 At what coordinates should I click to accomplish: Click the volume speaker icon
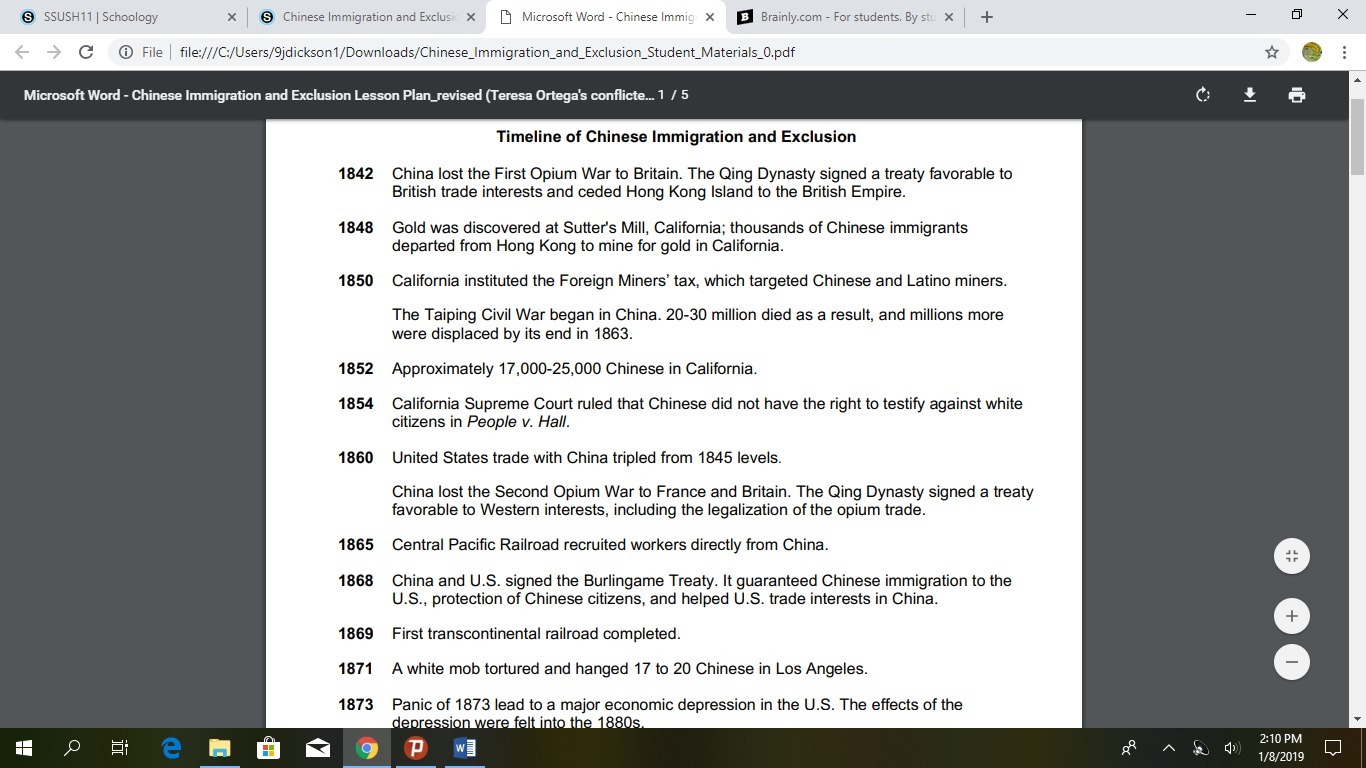click(1232, 748)
